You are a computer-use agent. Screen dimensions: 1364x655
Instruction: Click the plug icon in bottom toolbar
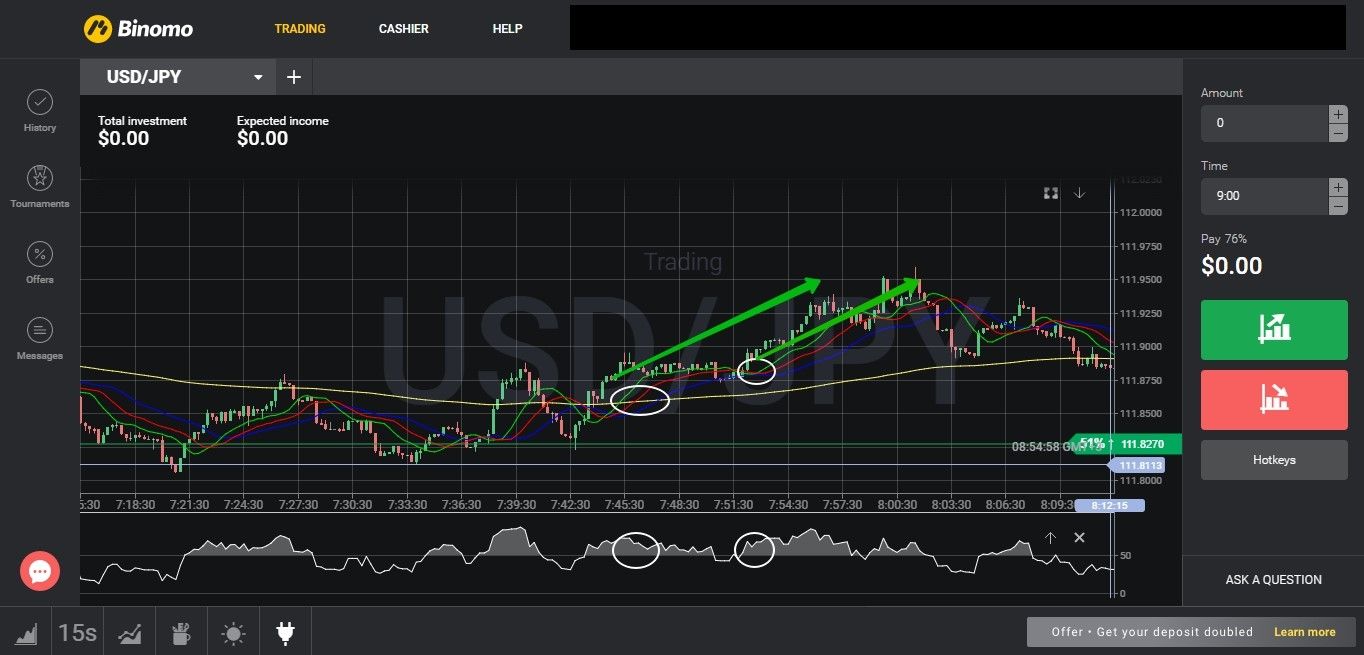click(x=285, y=633)
